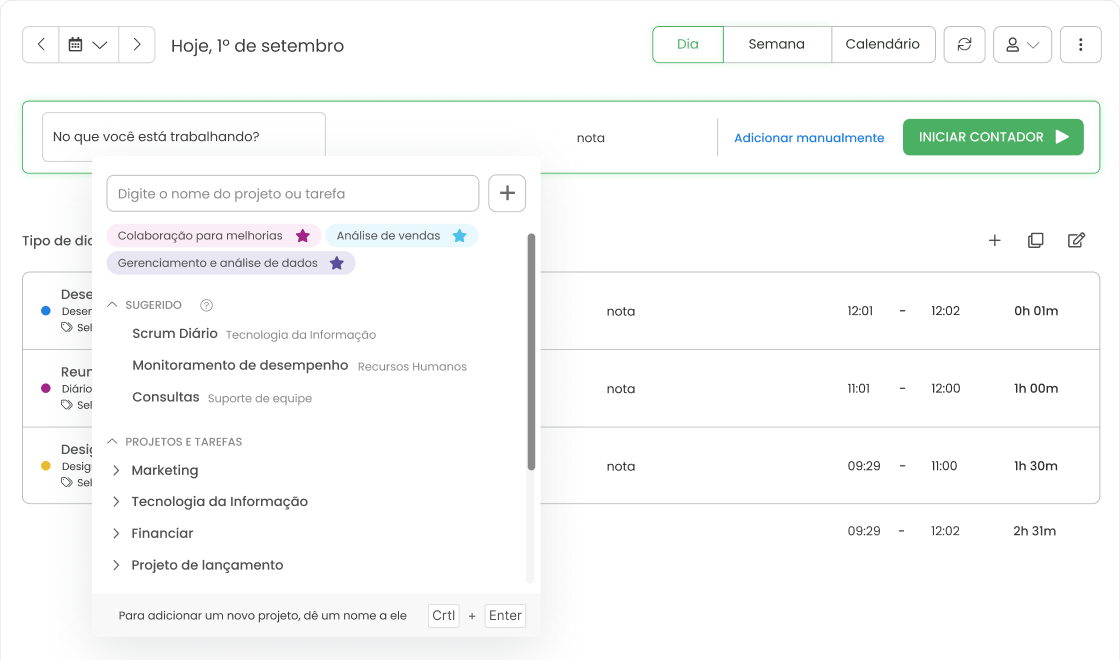Go to the next day arrow
Viewport: 1120px width, 660px height.
[137, 45]
